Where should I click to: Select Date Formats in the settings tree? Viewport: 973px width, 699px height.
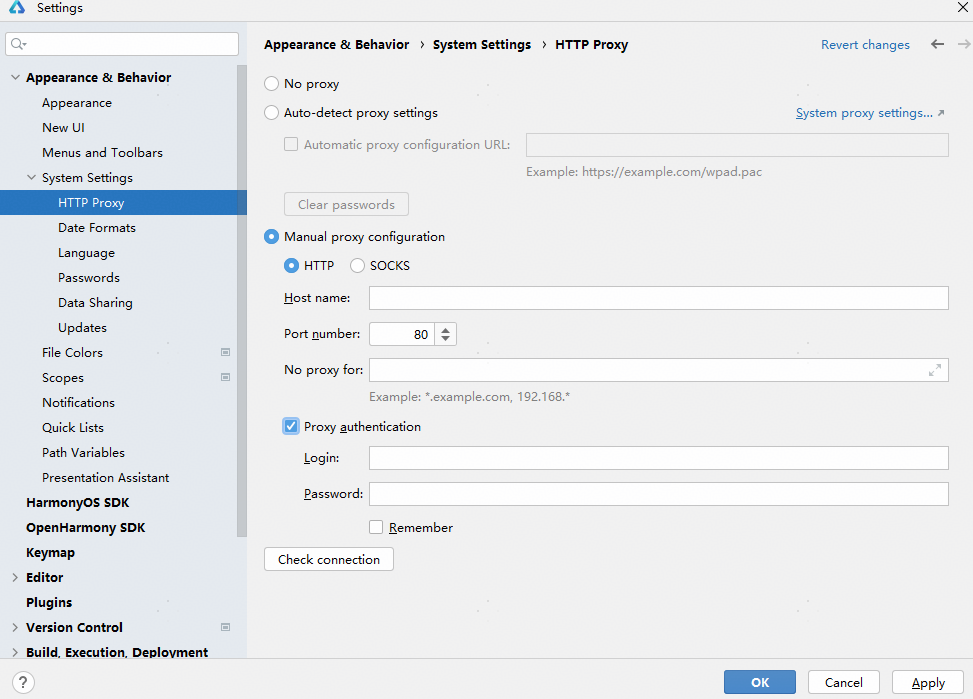pyautogui.click(x=96, y=227)
